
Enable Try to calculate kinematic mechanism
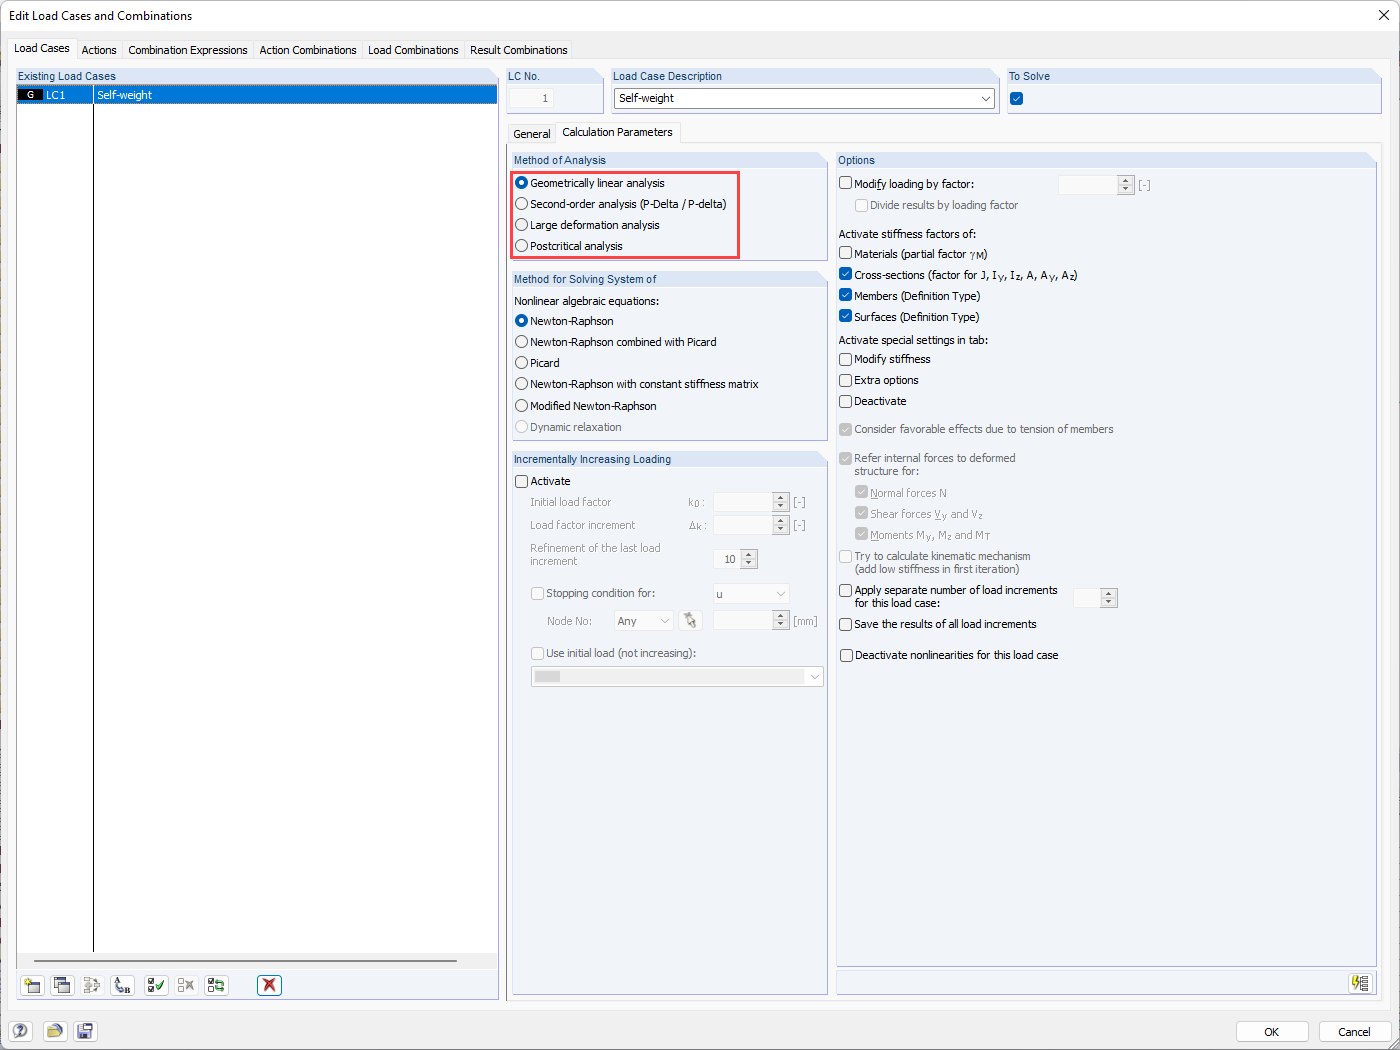(x=846, y=556)
